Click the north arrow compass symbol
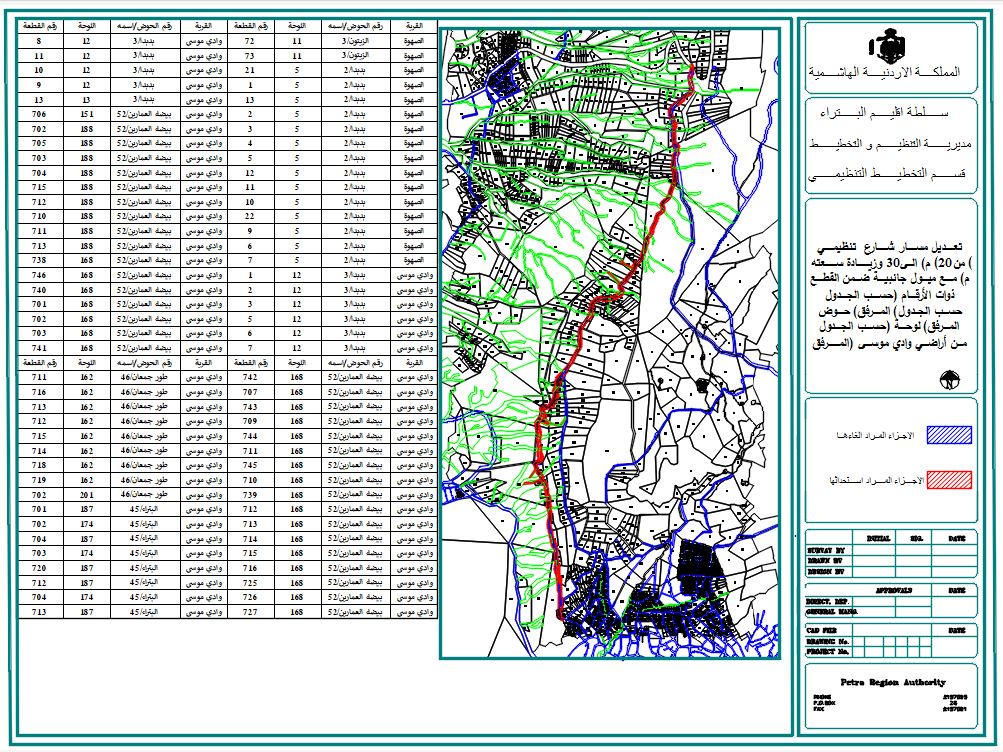Screen dimensions: 1003x752 946,381
